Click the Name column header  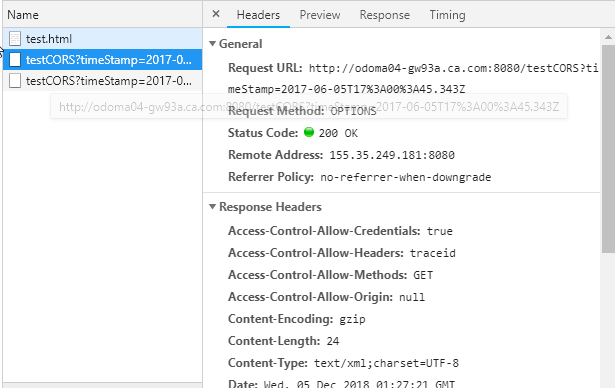coord(23,15)
